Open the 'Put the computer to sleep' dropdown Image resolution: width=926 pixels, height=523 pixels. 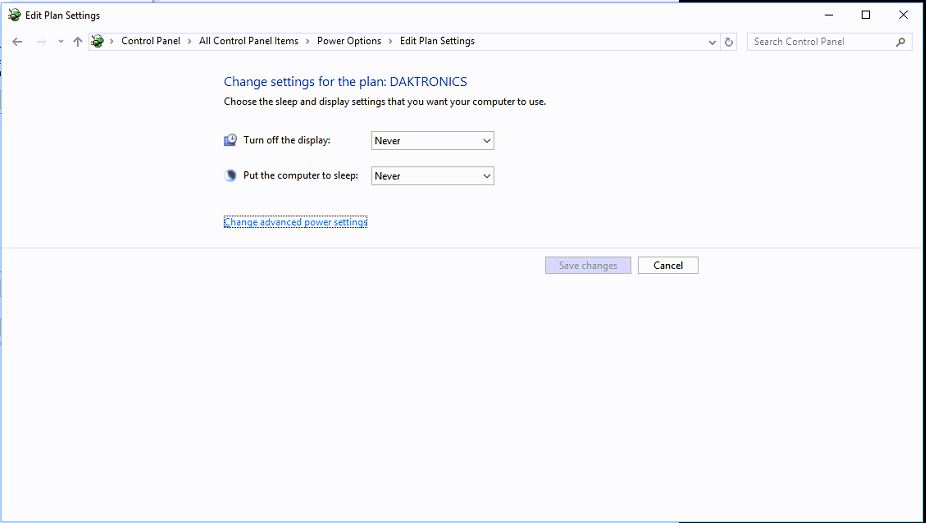(x=432, y=176)
